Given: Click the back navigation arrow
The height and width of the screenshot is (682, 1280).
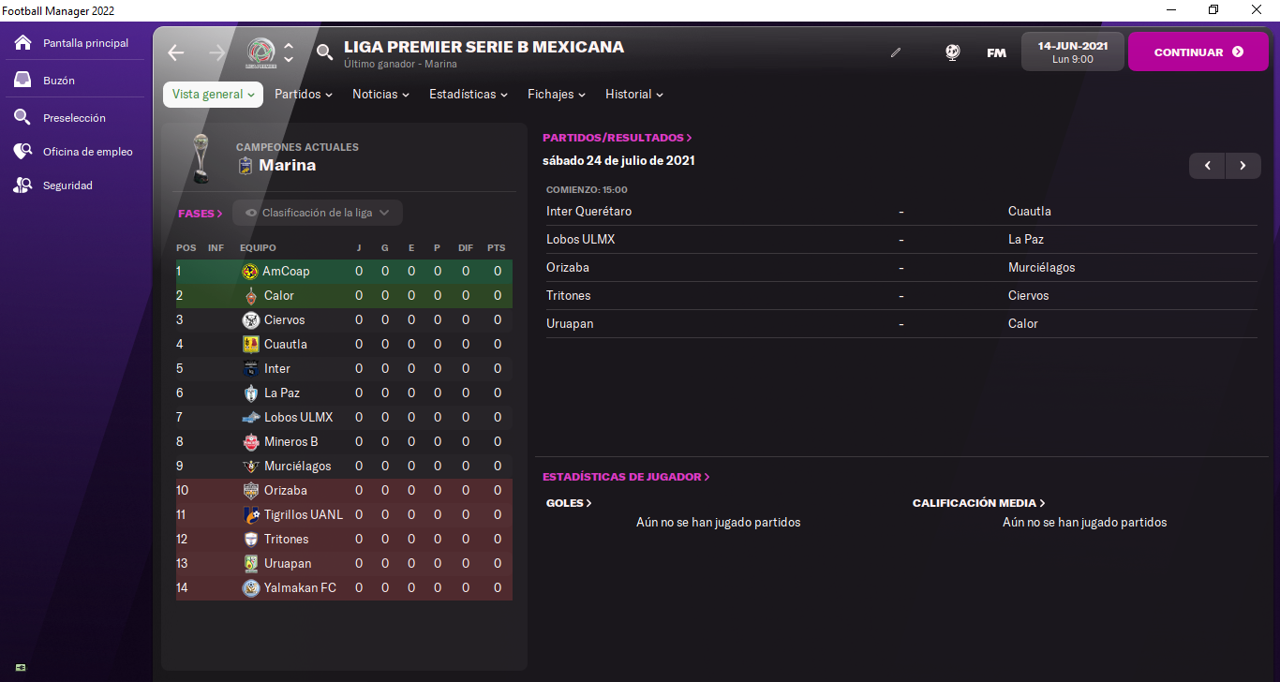Looking at the screenshot, I should (x=176, y=52).
